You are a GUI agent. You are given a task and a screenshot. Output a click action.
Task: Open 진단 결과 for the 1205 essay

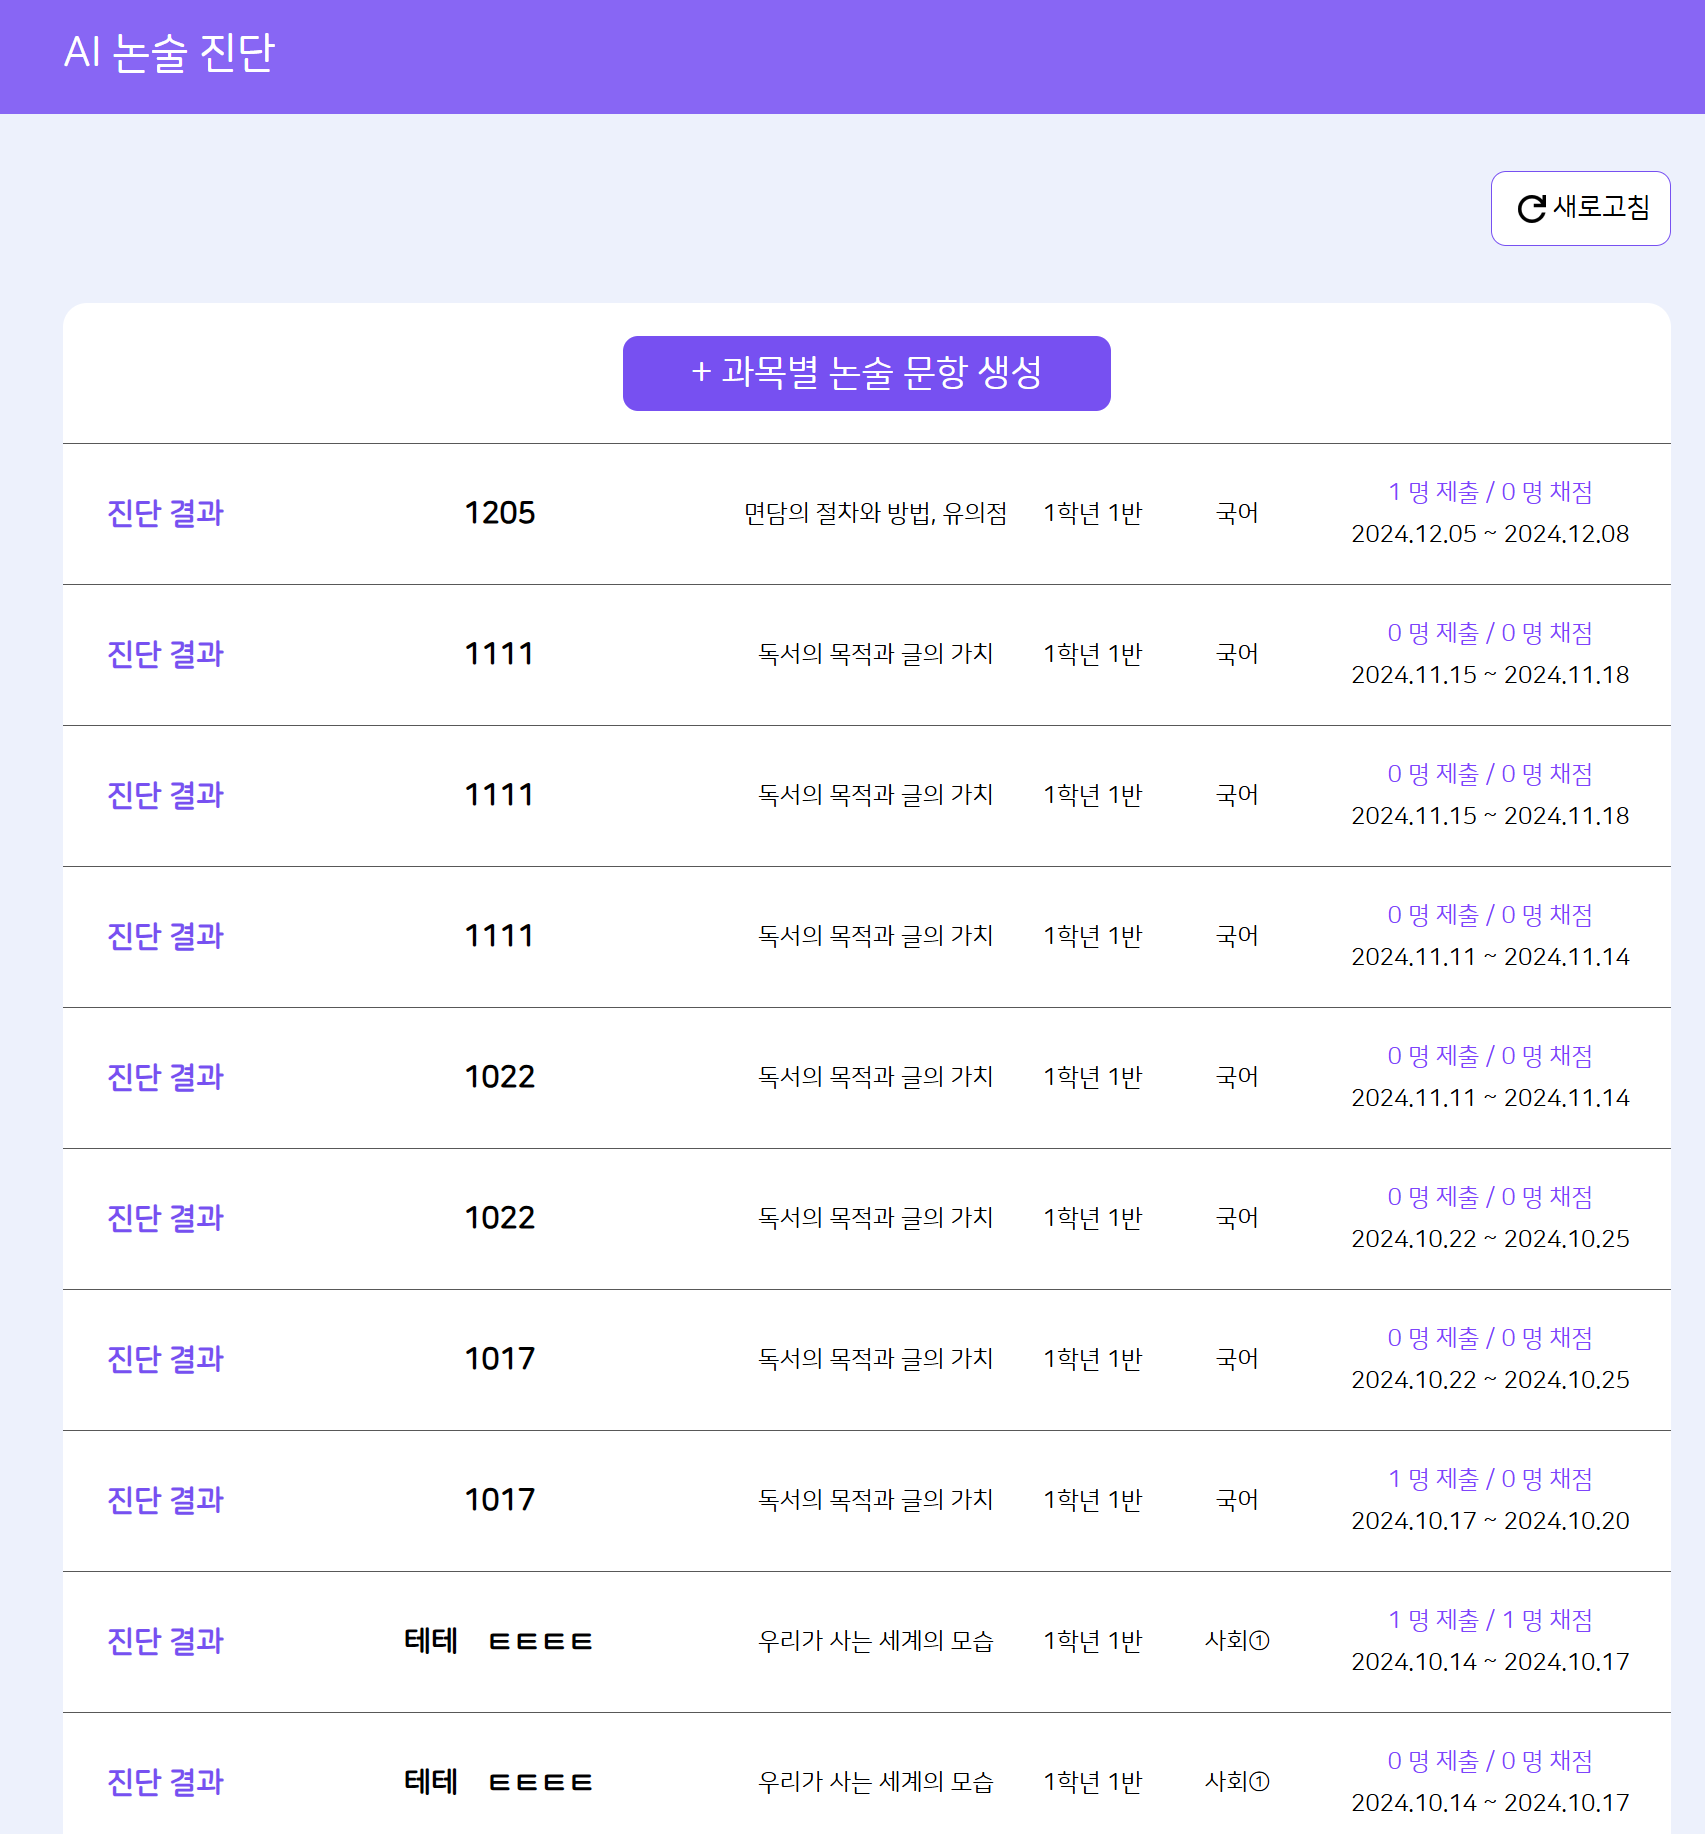[166, 513]
